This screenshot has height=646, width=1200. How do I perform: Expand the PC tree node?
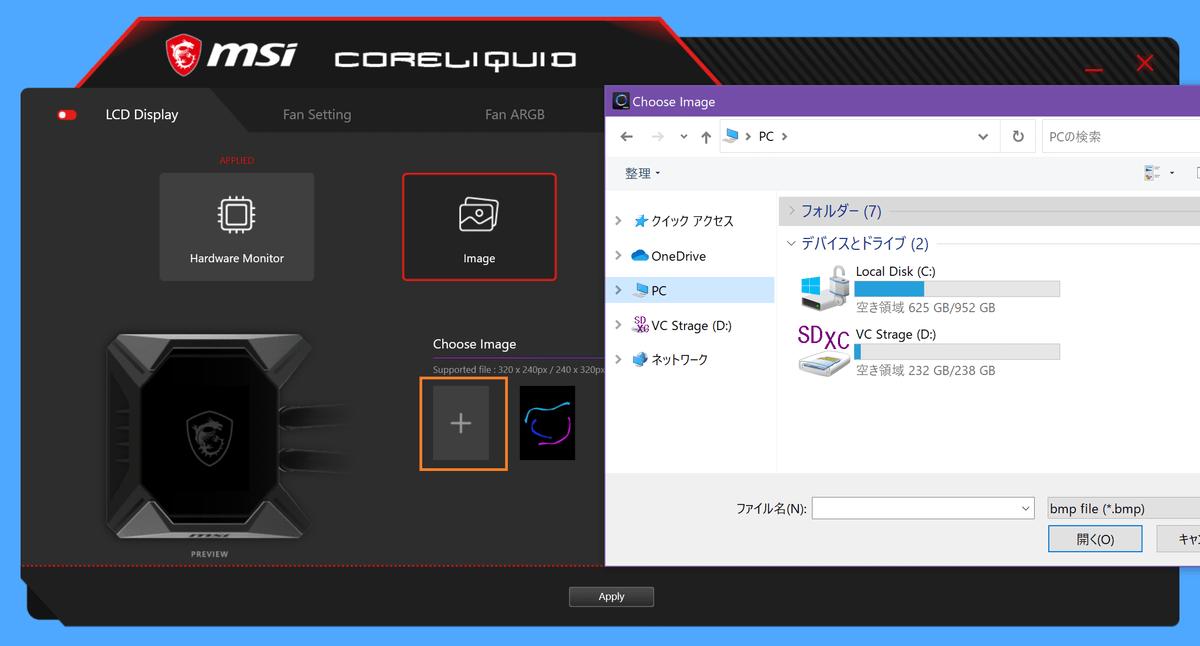tap(619, 290)
